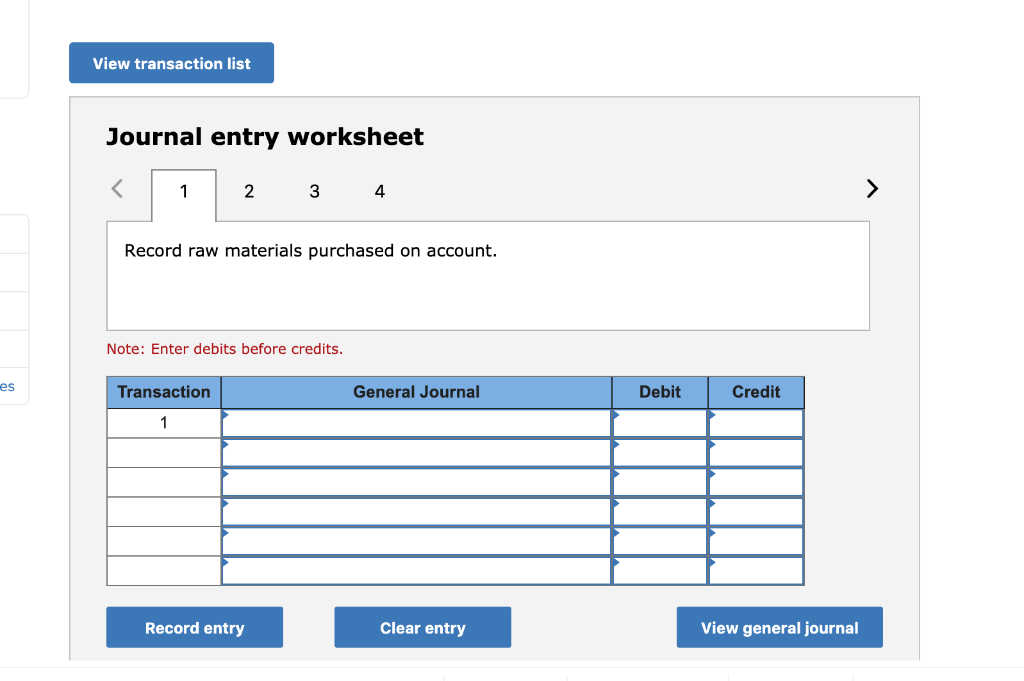Click 'Record raw materials purchased on account' text
This screenshot has height=681, width=1024.
(311, 251)
